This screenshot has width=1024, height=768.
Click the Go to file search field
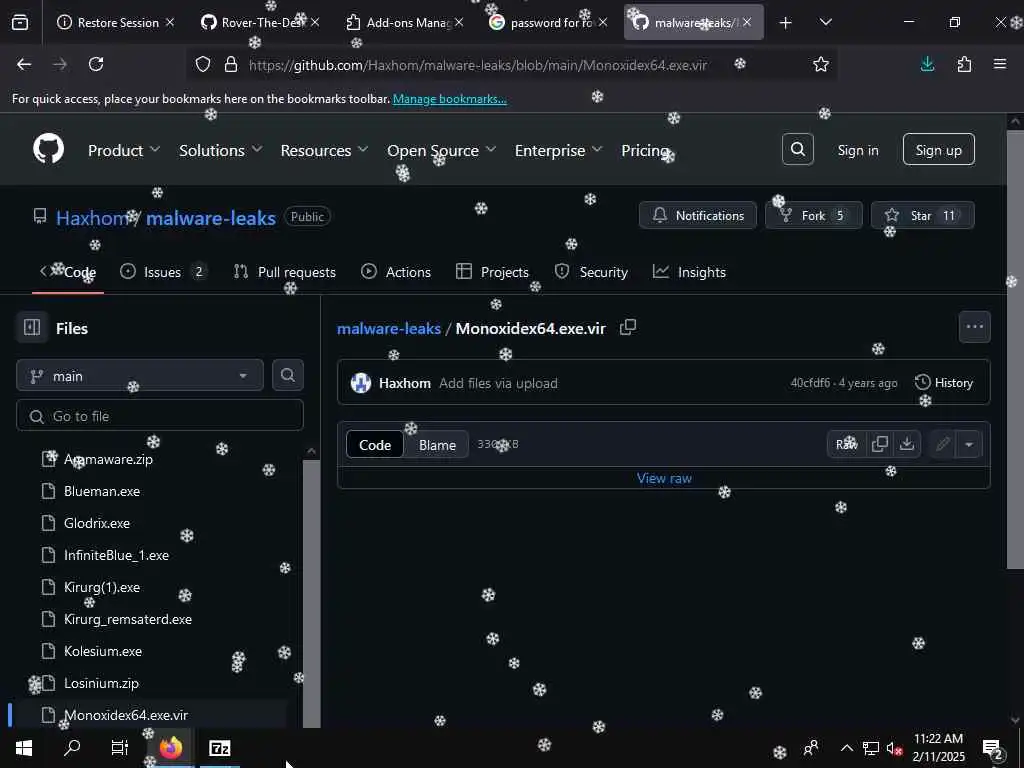click(160, 416)
